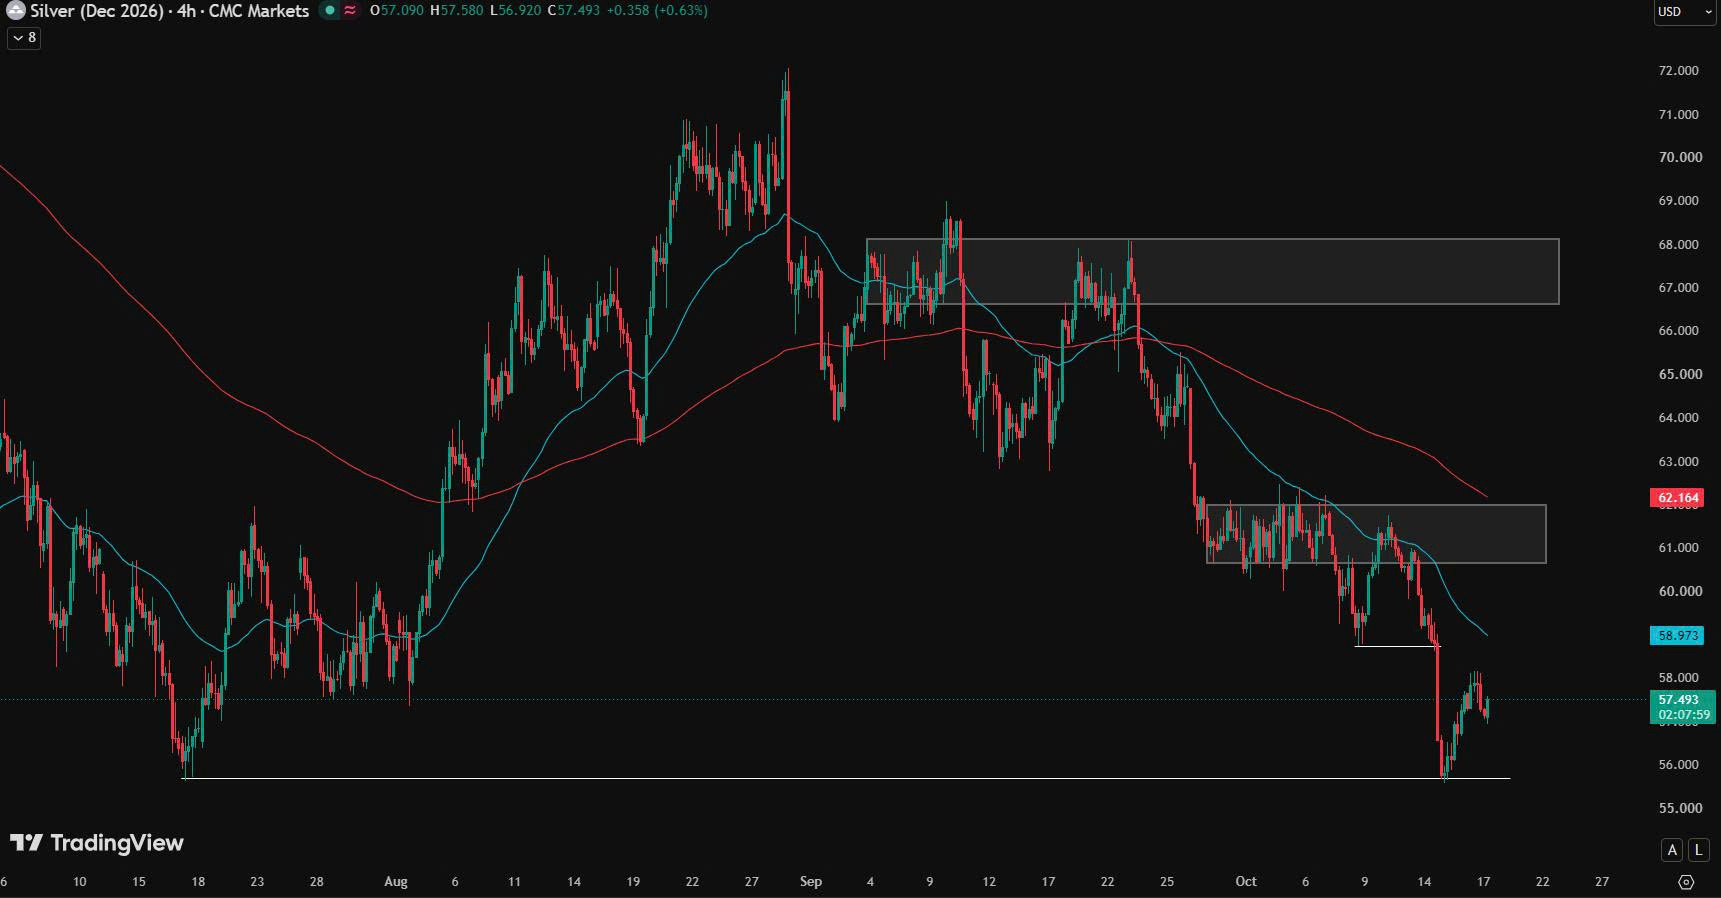Select the white horizontal support line near 56.000

tap(846, 778)
